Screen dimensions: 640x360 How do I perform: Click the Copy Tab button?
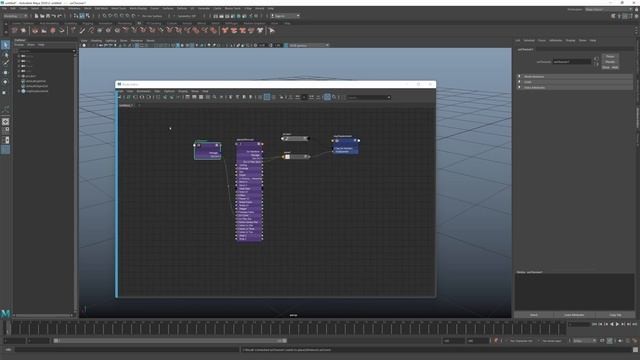(615, 315)
